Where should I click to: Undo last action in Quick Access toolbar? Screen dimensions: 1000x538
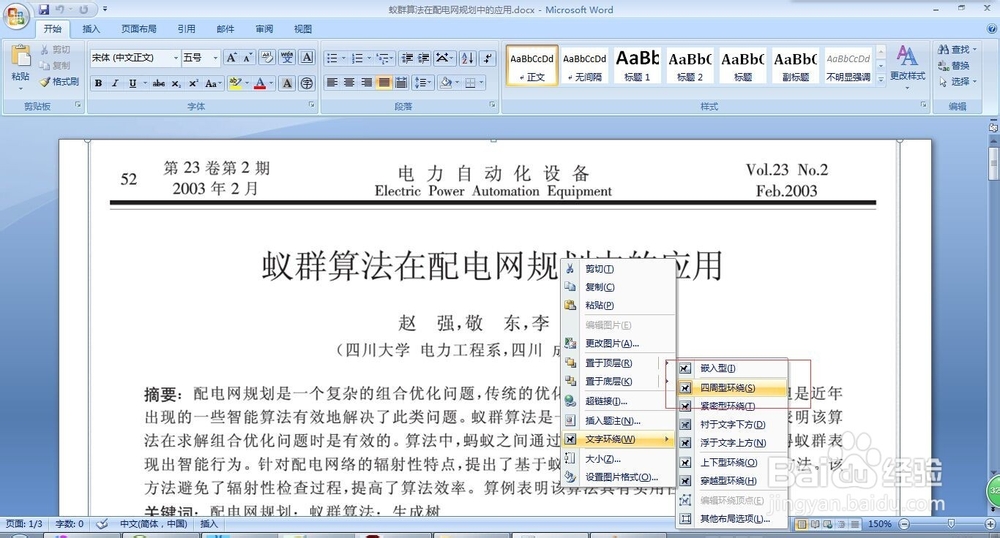[x=61, y=10]
